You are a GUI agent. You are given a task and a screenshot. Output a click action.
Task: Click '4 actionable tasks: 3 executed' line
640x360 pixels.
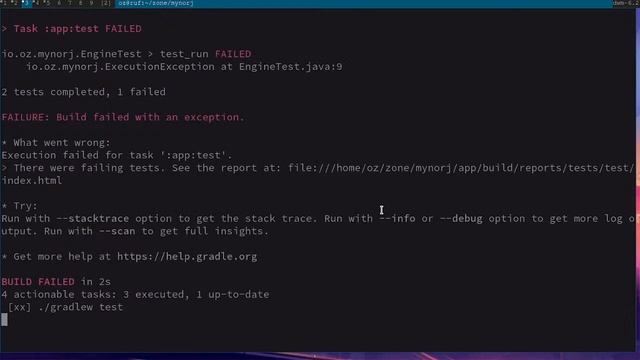click(x=93, y=294)
